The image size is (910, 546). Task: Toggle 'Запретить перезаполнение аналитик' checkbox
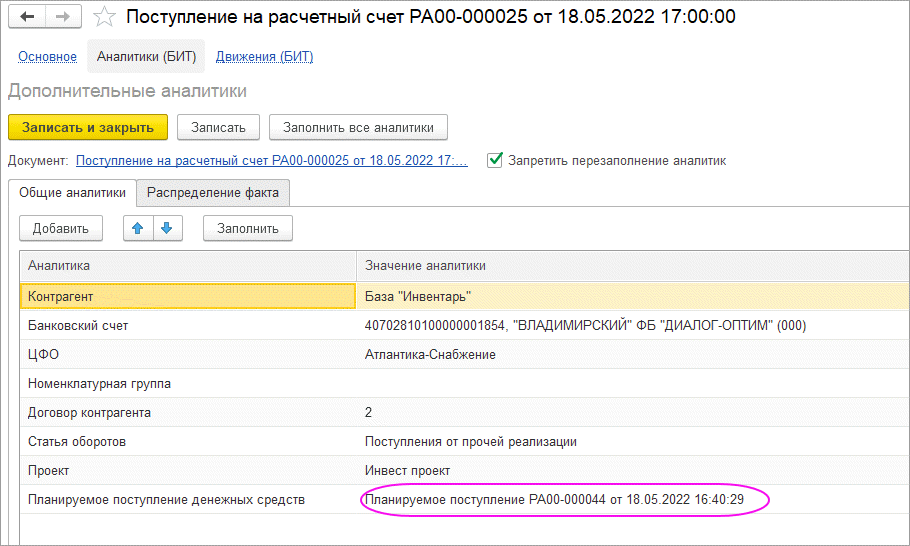pos(494,160)
